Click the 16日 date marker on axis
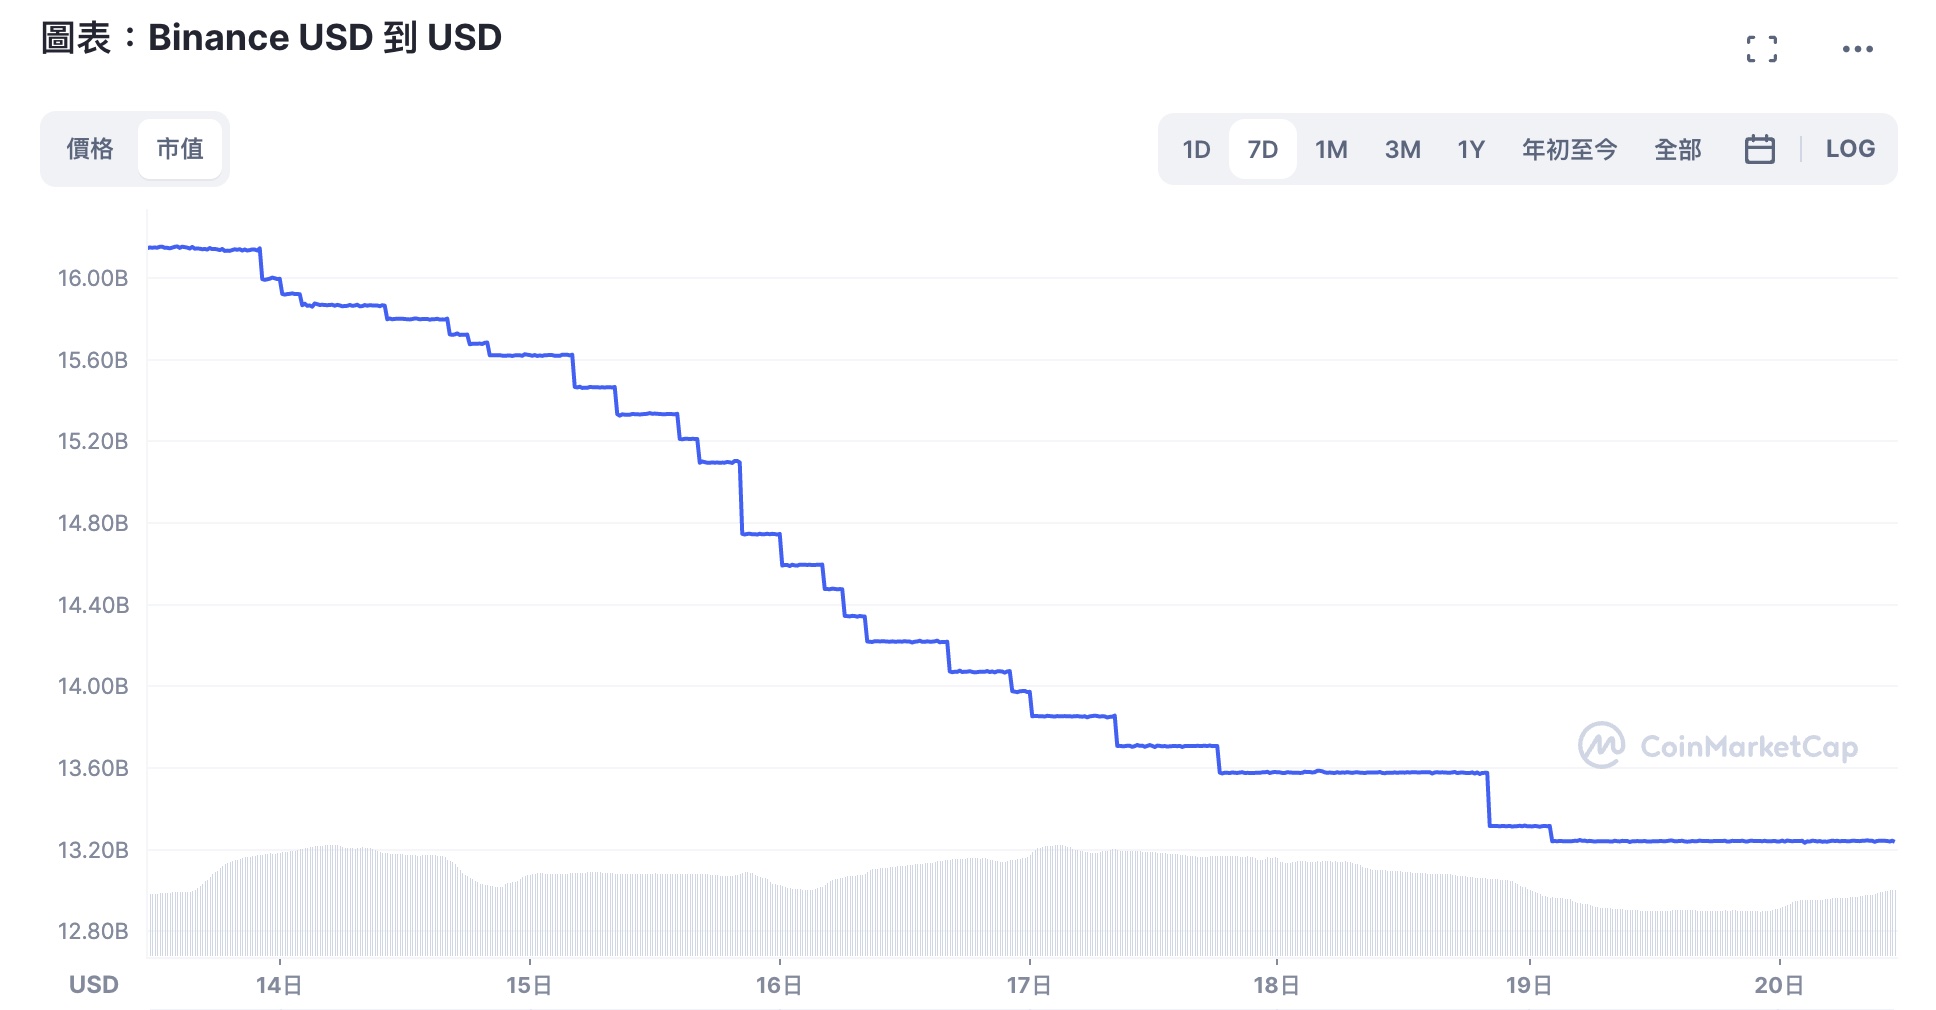The width and height of the screenshot is (1936, 1010). click(779, 985)
